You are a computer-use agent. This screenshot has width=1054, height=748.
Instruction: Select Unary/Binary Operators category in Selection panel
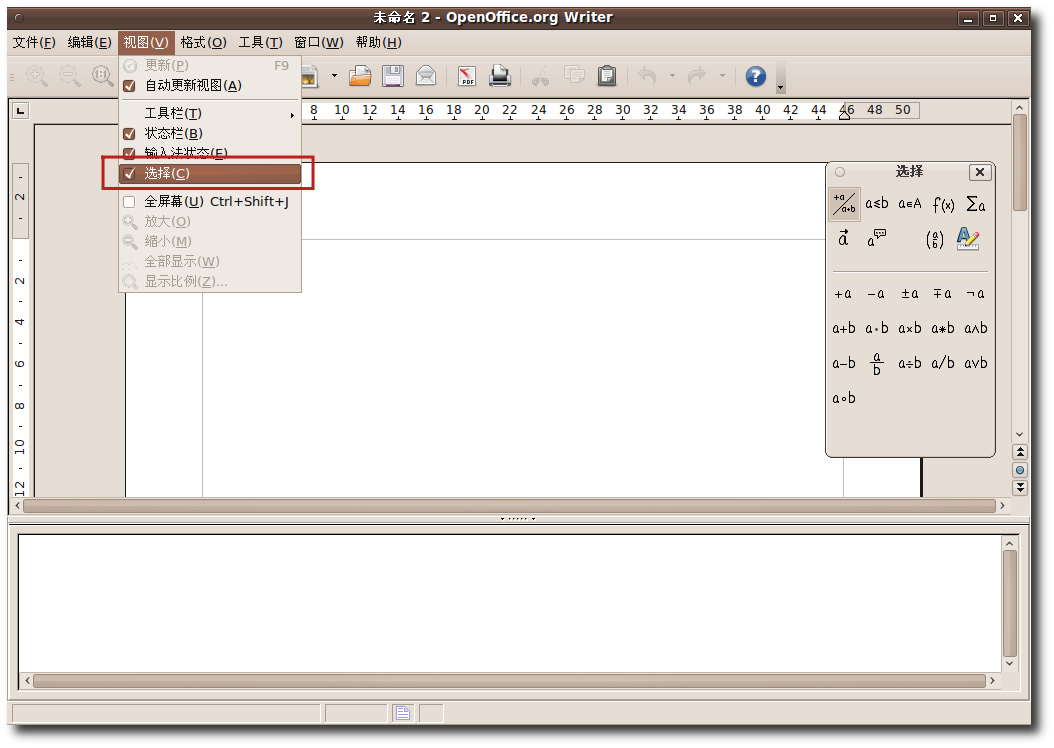(844, 204)
